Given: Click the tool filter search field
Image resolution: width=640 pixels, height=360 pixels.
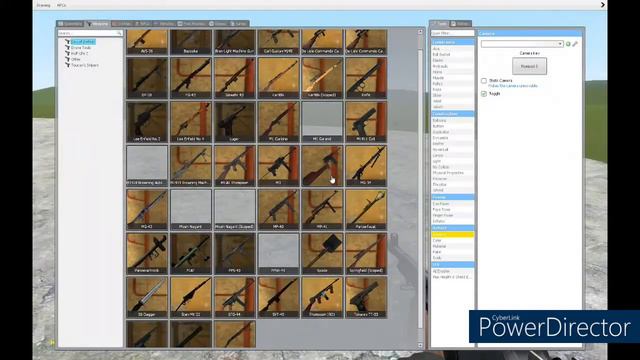Looking at the screenshot, I should pos(453,33).
